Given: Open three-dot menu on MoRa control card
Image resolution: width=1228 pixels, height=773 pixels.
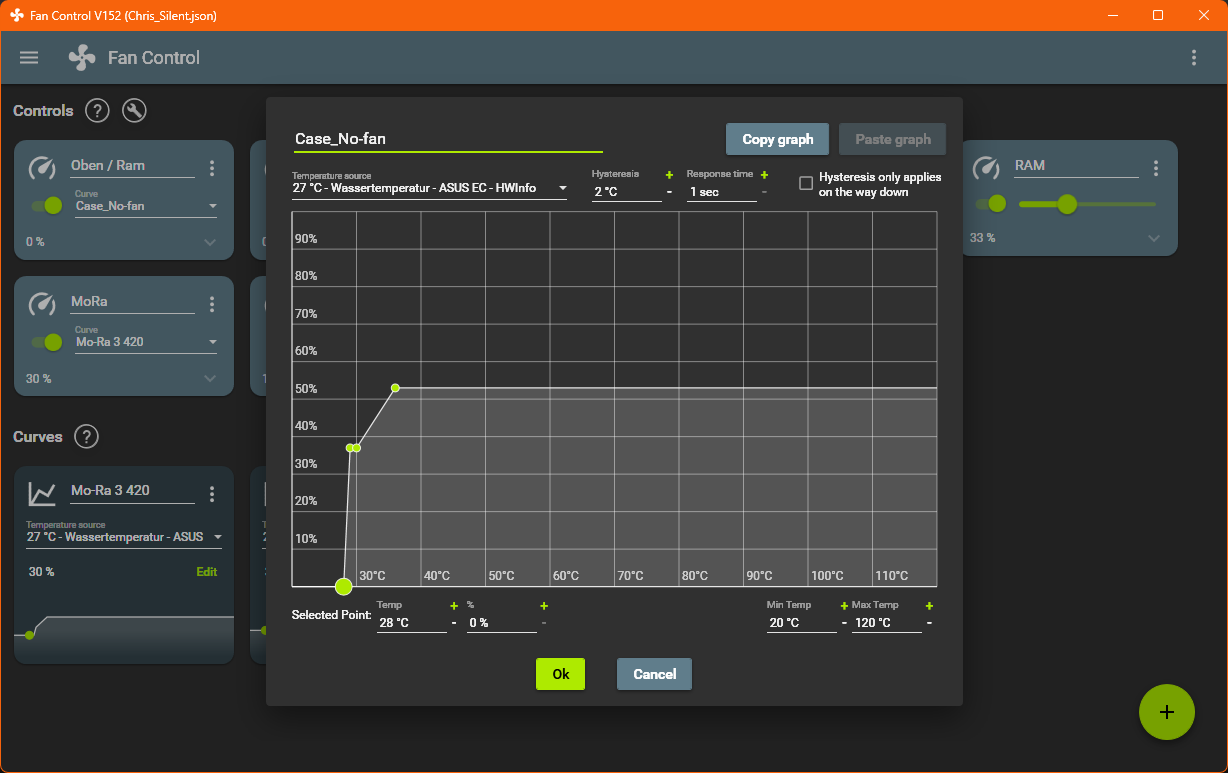Looking at the screenshot, I should point(212,304).
